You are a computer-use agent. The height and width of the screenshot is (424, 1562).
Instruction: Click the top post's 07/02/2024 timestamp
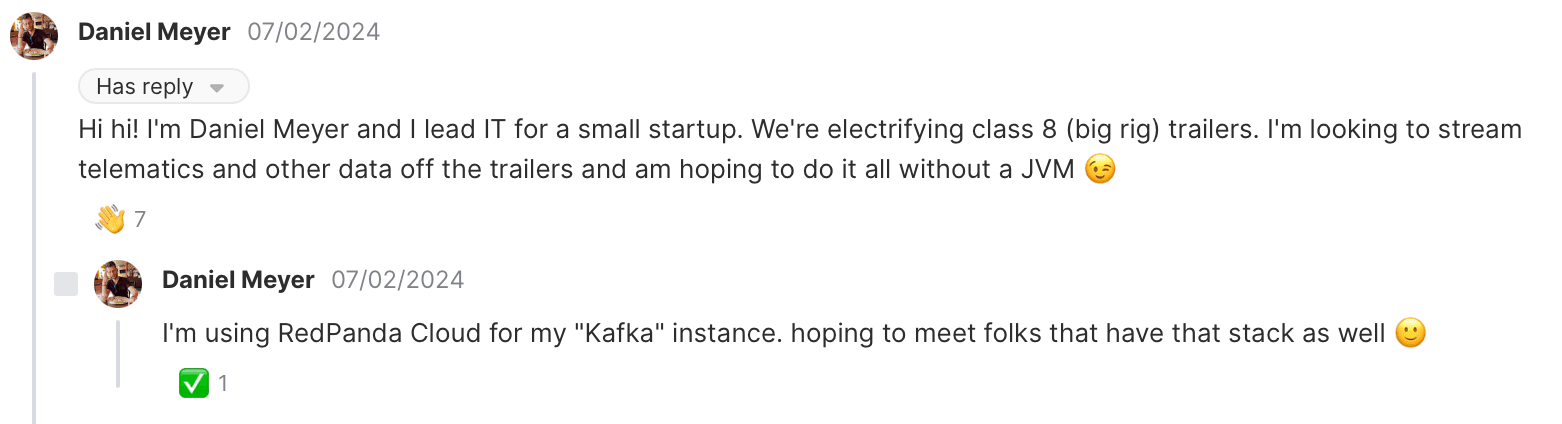point(314,32)
